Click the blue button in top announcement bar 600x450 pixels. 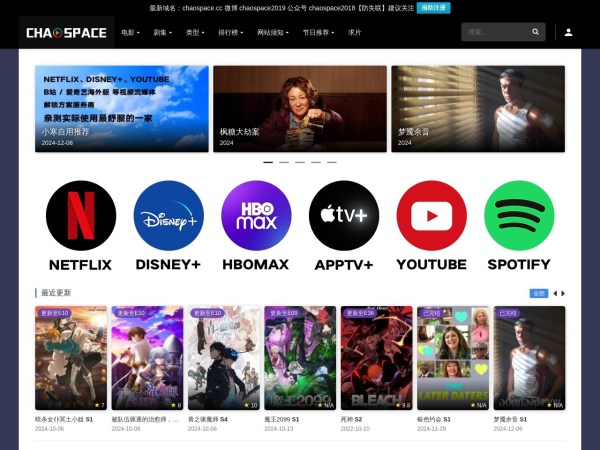click(433, 7)
